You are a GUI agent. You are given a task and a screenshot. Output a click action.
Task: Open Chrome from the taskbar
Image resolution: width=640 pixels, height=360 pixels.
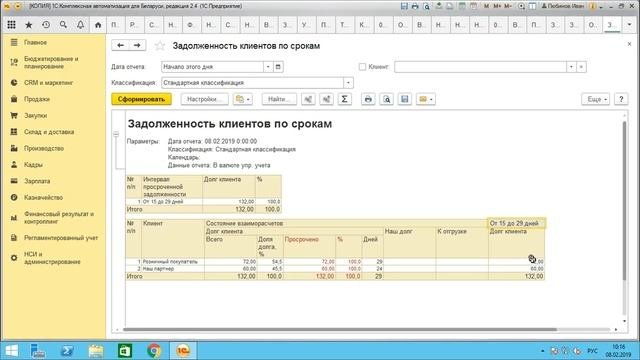(154, 351)
